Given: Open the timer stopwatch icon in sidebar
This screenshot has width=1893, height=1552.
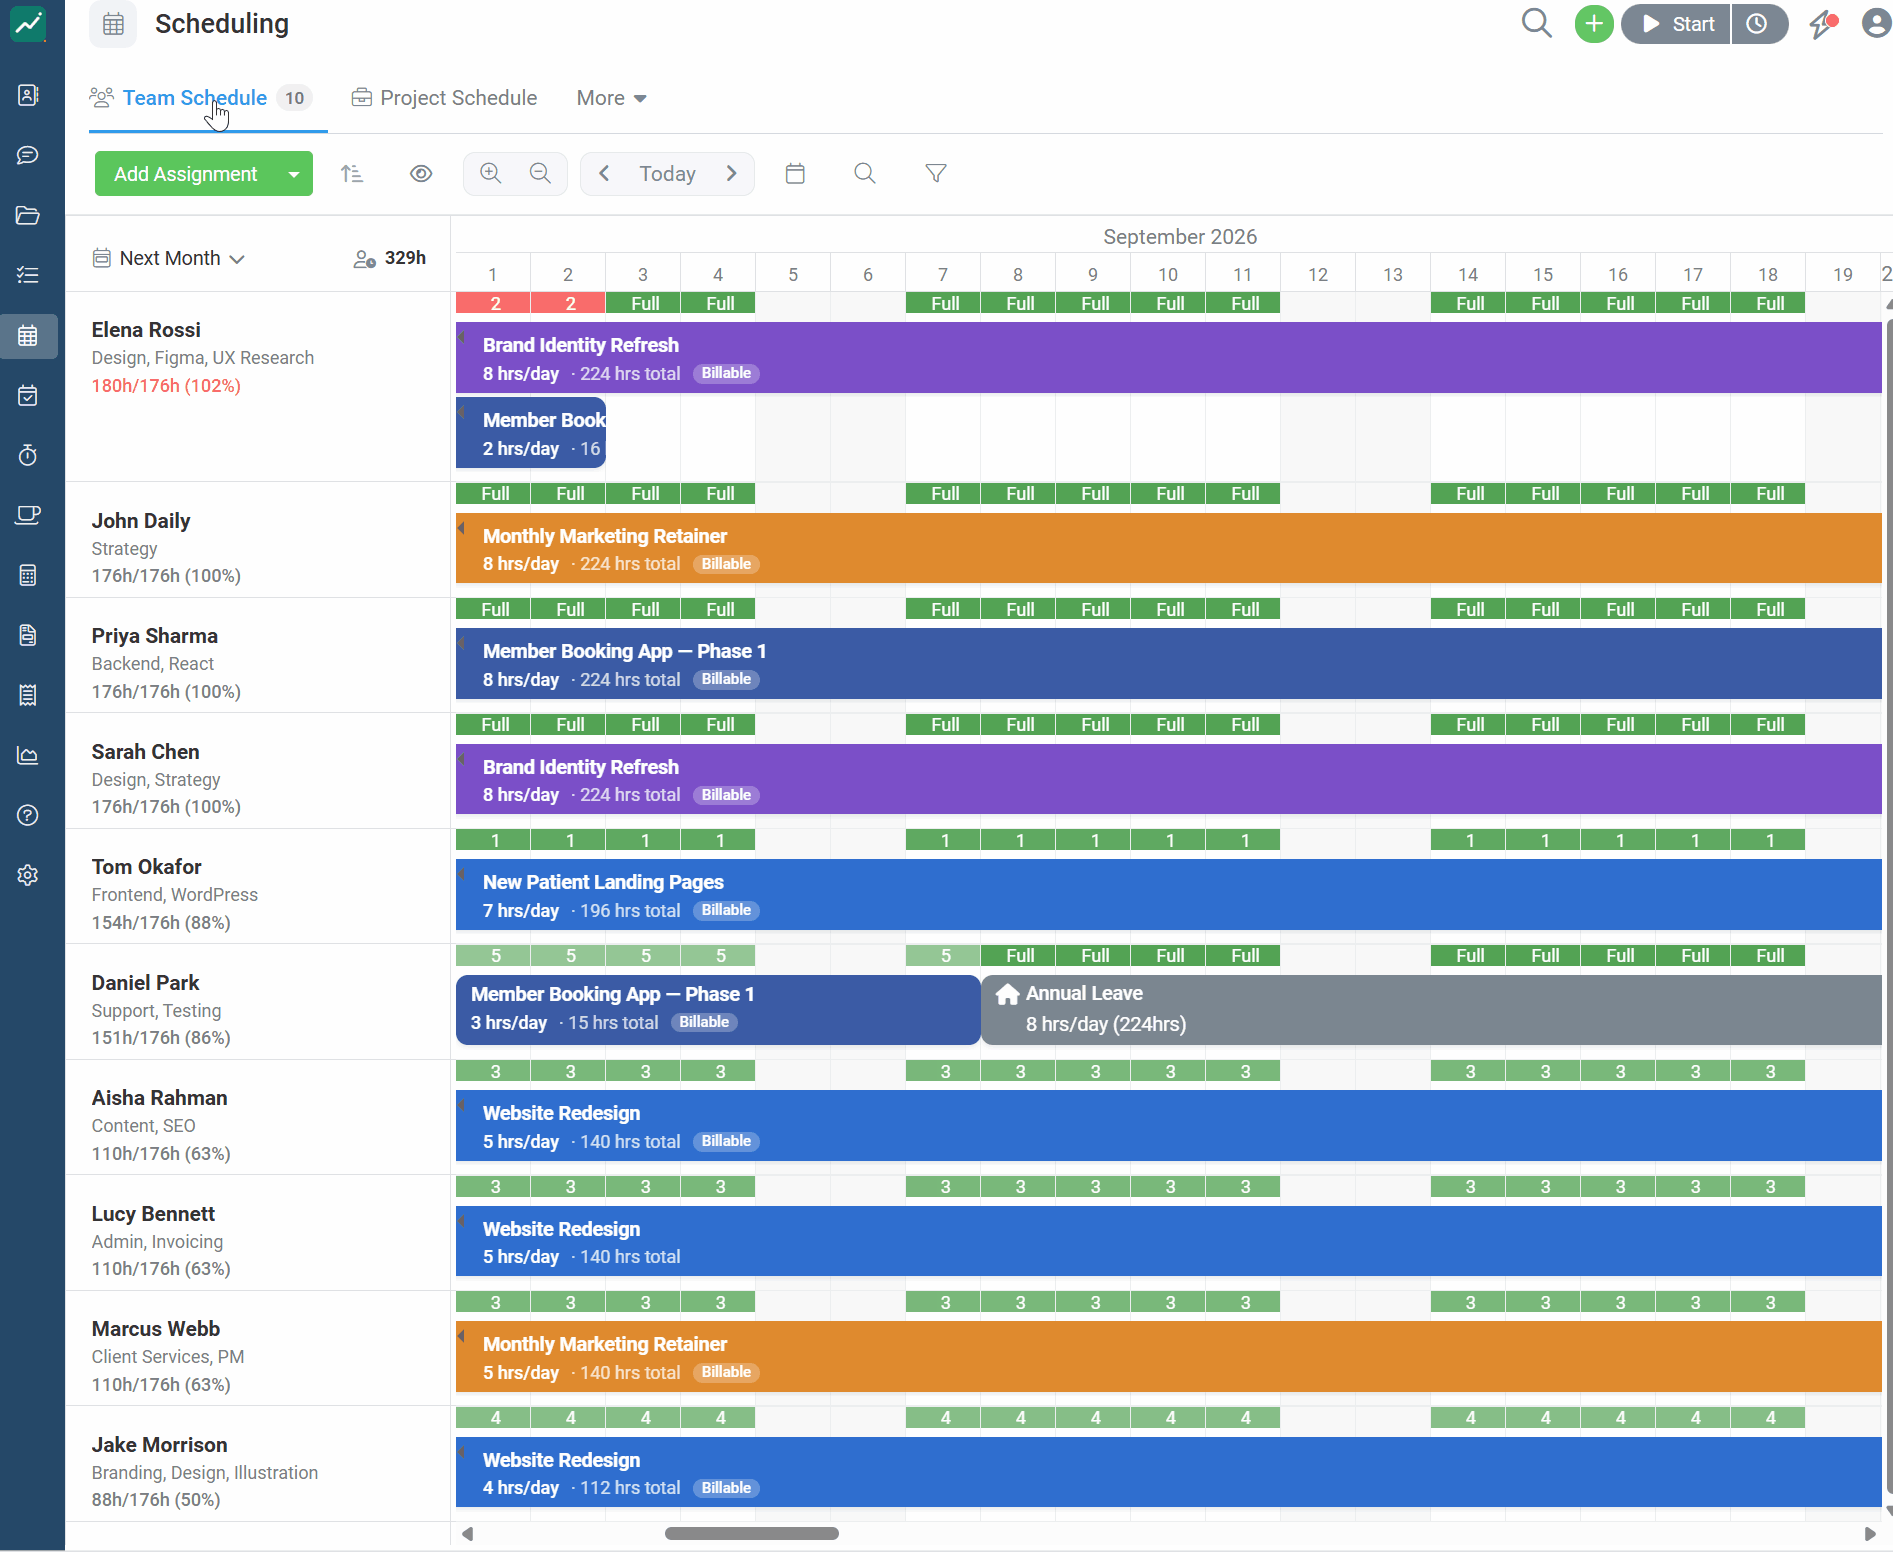Looking at the screenshot, I should pyautogui.click(x=28, y=455).
